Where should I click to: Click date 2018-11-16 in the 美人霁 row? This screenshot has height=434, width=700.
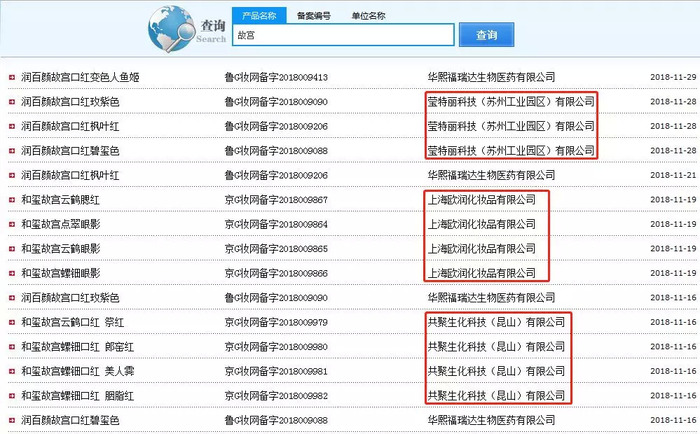pos(673,371)
